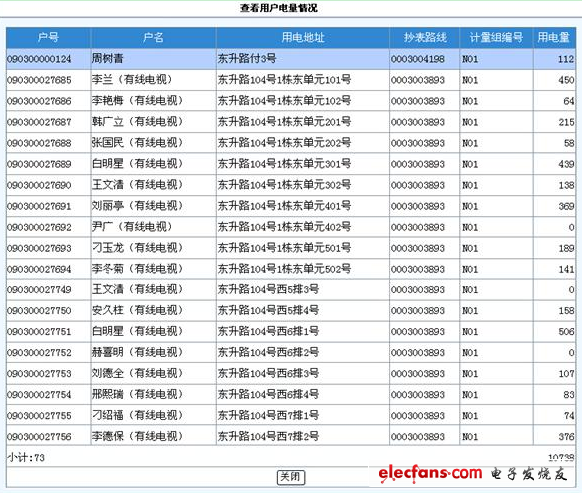Select row for 刘丽亭（有线电视）
The height and width of the screenshot is (493, 582).
pos(291,206)
